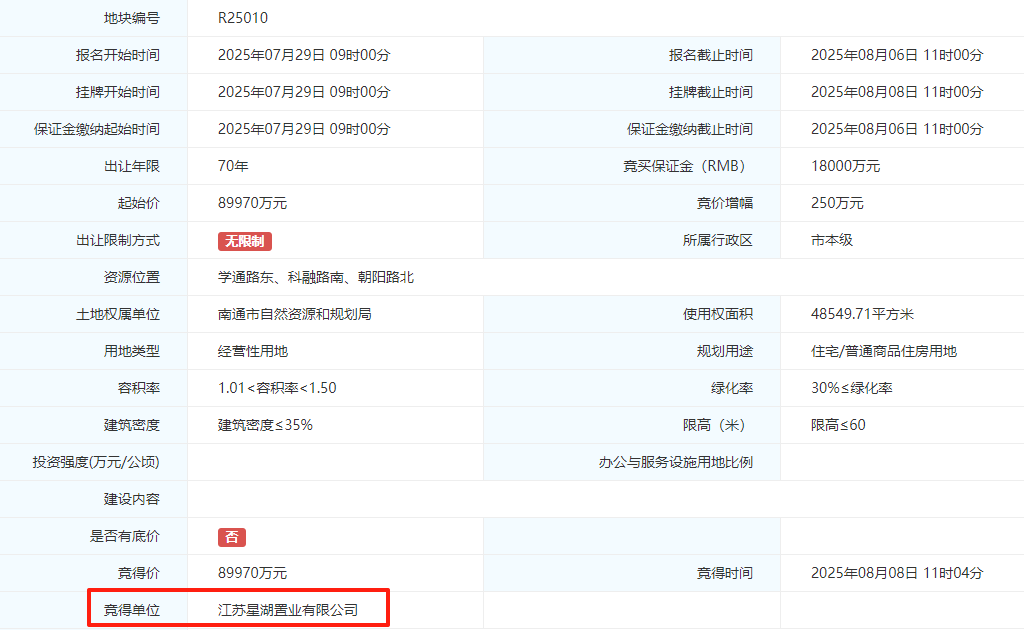Click the 挂牌截止时间 label
The height and width of the screenshot is (630, 1024).
click(x=711, y=92)
